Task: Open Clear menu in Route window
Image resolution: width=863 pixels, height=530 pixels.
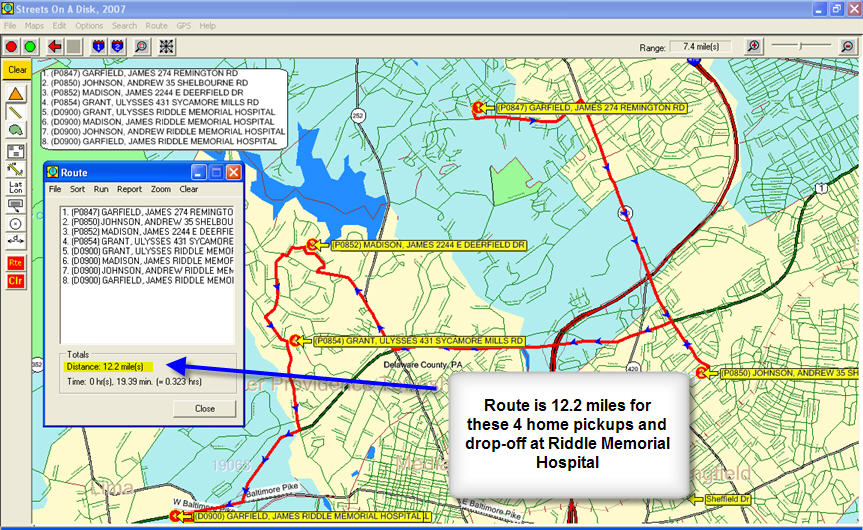Action: pos(188,189)
